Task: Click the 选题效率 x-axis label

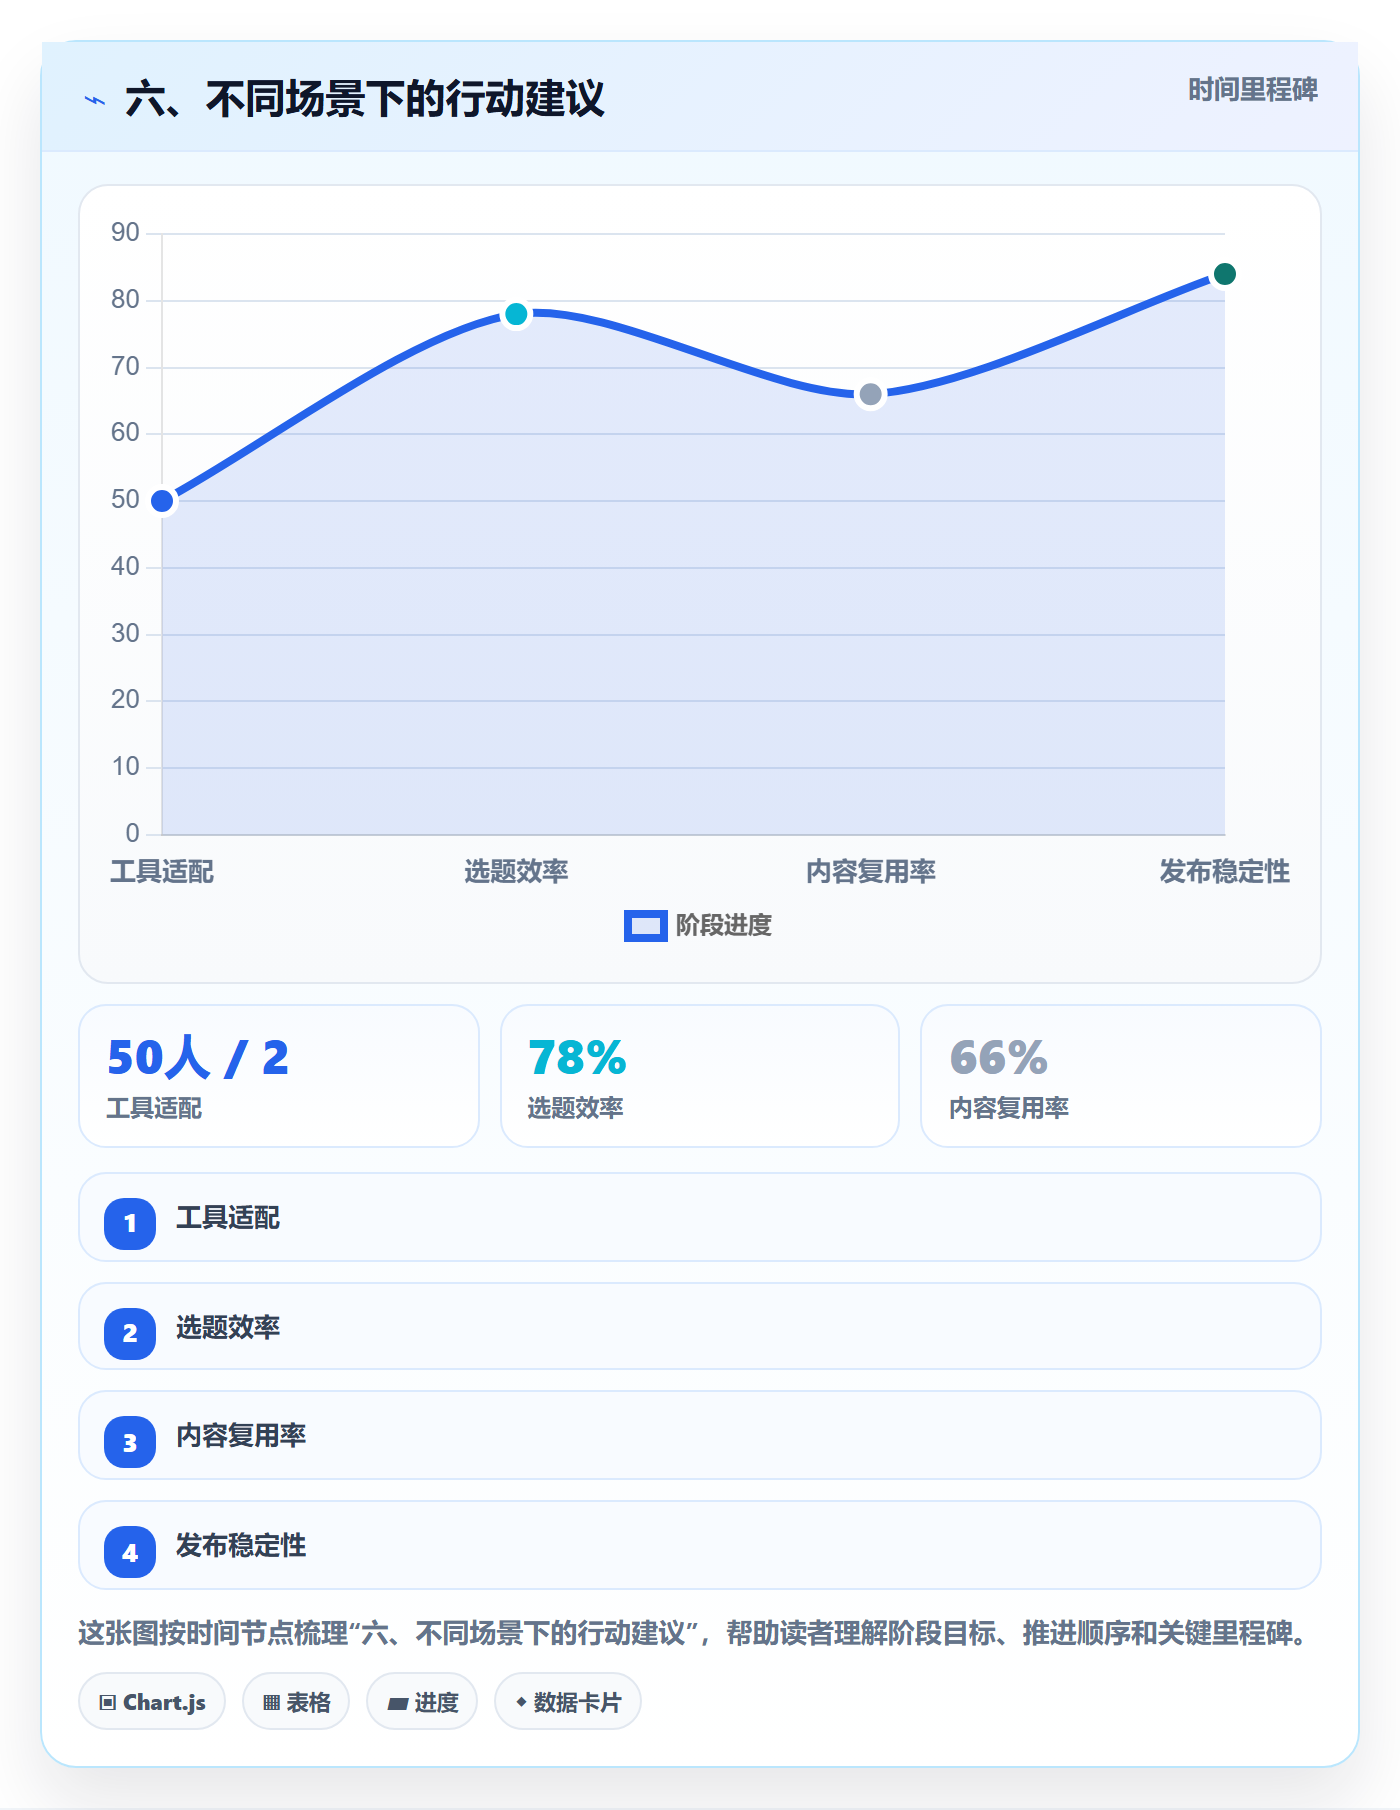Action: tap(516, 872)
